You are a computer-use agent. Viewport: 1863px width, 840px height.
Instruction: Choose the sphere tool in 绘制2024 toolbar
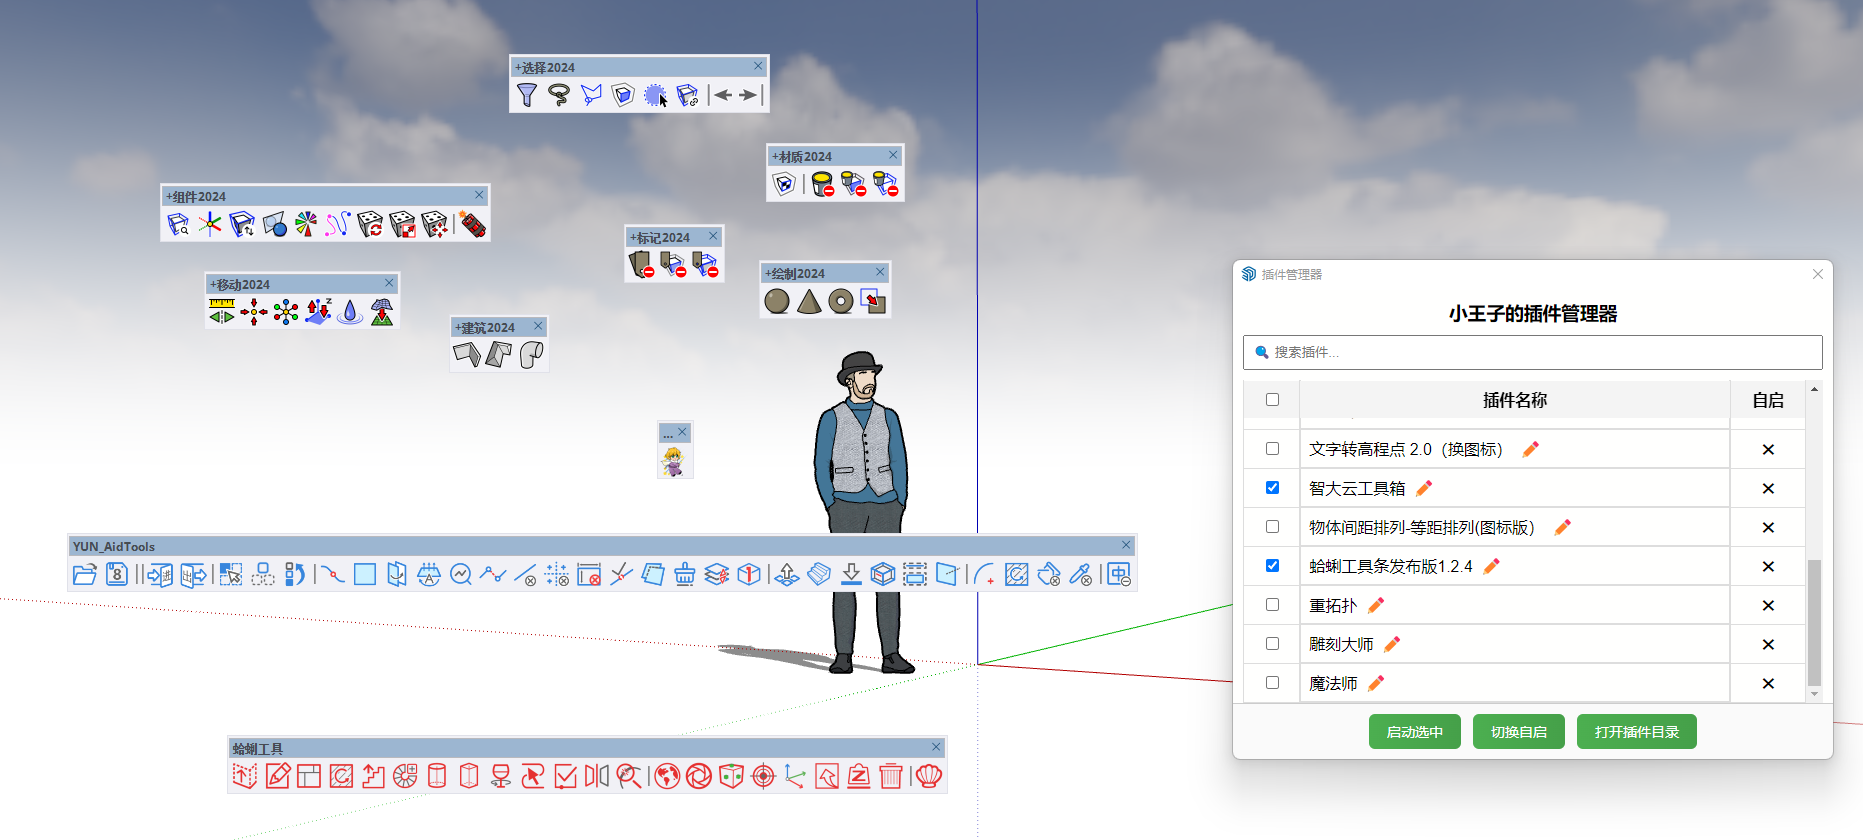point(777,301)
